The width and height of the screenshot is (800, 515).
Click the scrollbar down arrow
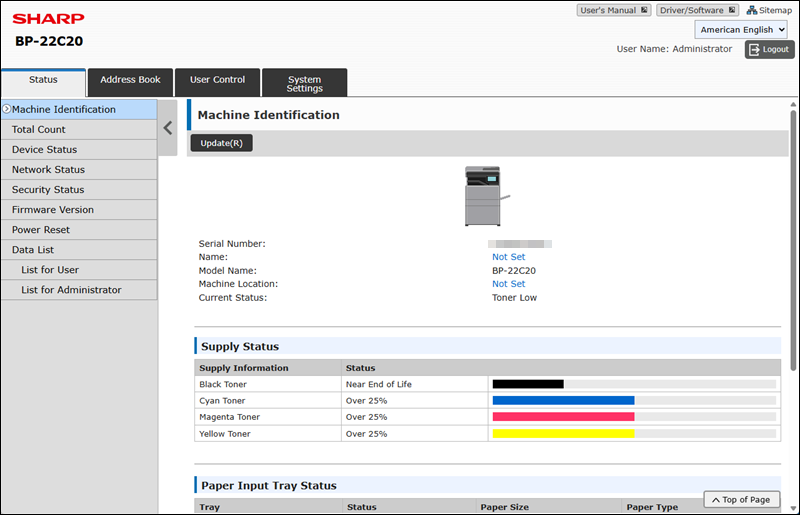click(x=793, y=508)
